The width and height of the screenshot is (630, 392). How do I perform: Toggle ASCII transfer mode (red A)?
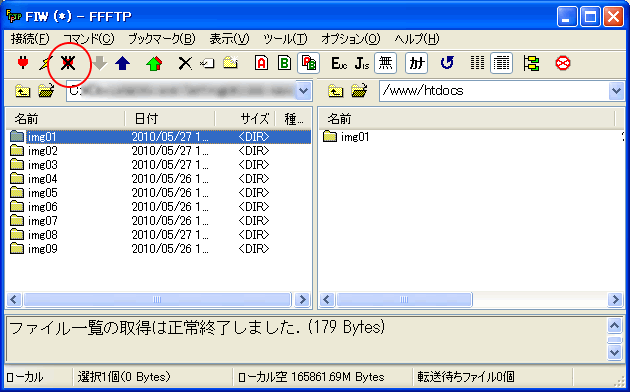(x=261, y=63)
